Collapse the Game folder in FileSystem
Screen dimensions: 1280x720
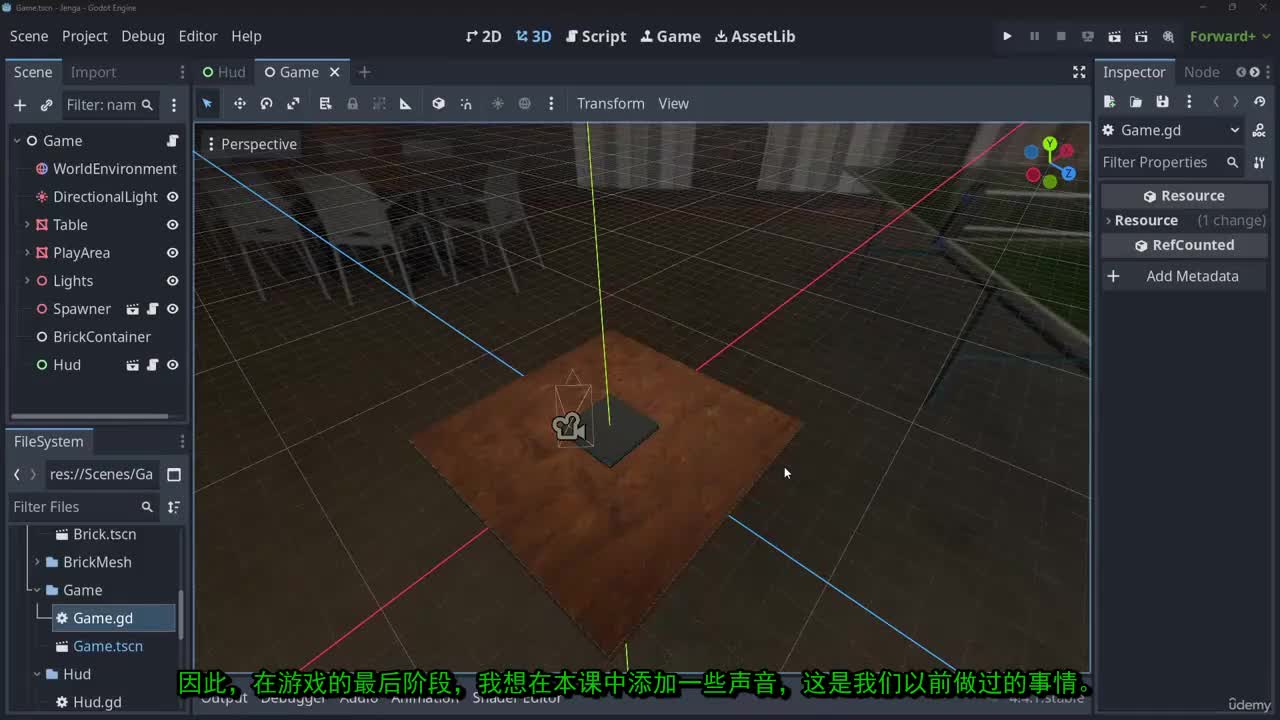37,590
